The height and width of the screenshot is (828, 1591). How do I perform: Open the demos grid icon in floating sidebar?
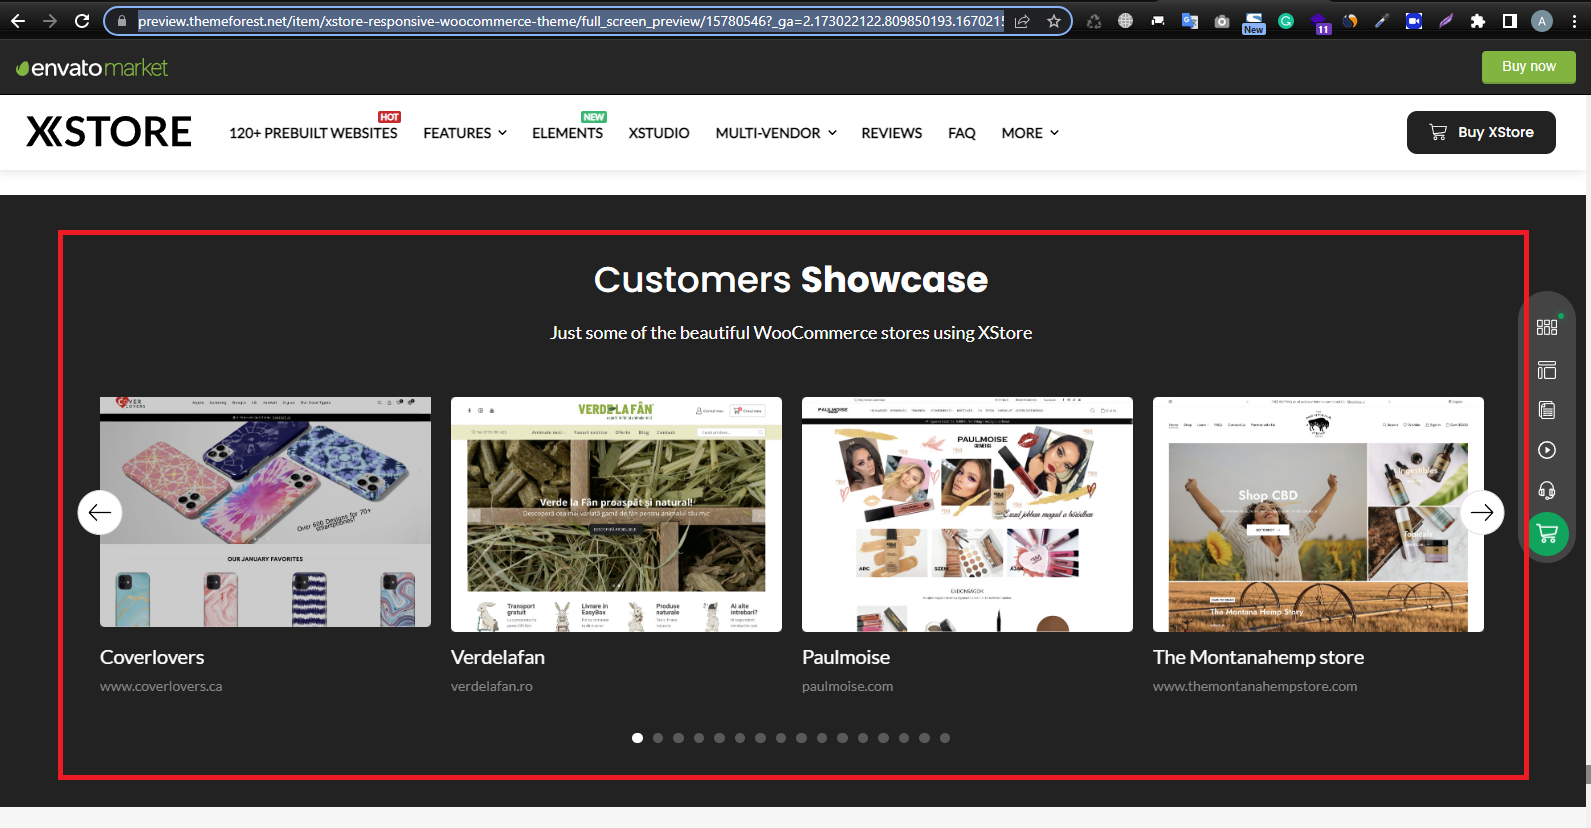pos(1547,327)
